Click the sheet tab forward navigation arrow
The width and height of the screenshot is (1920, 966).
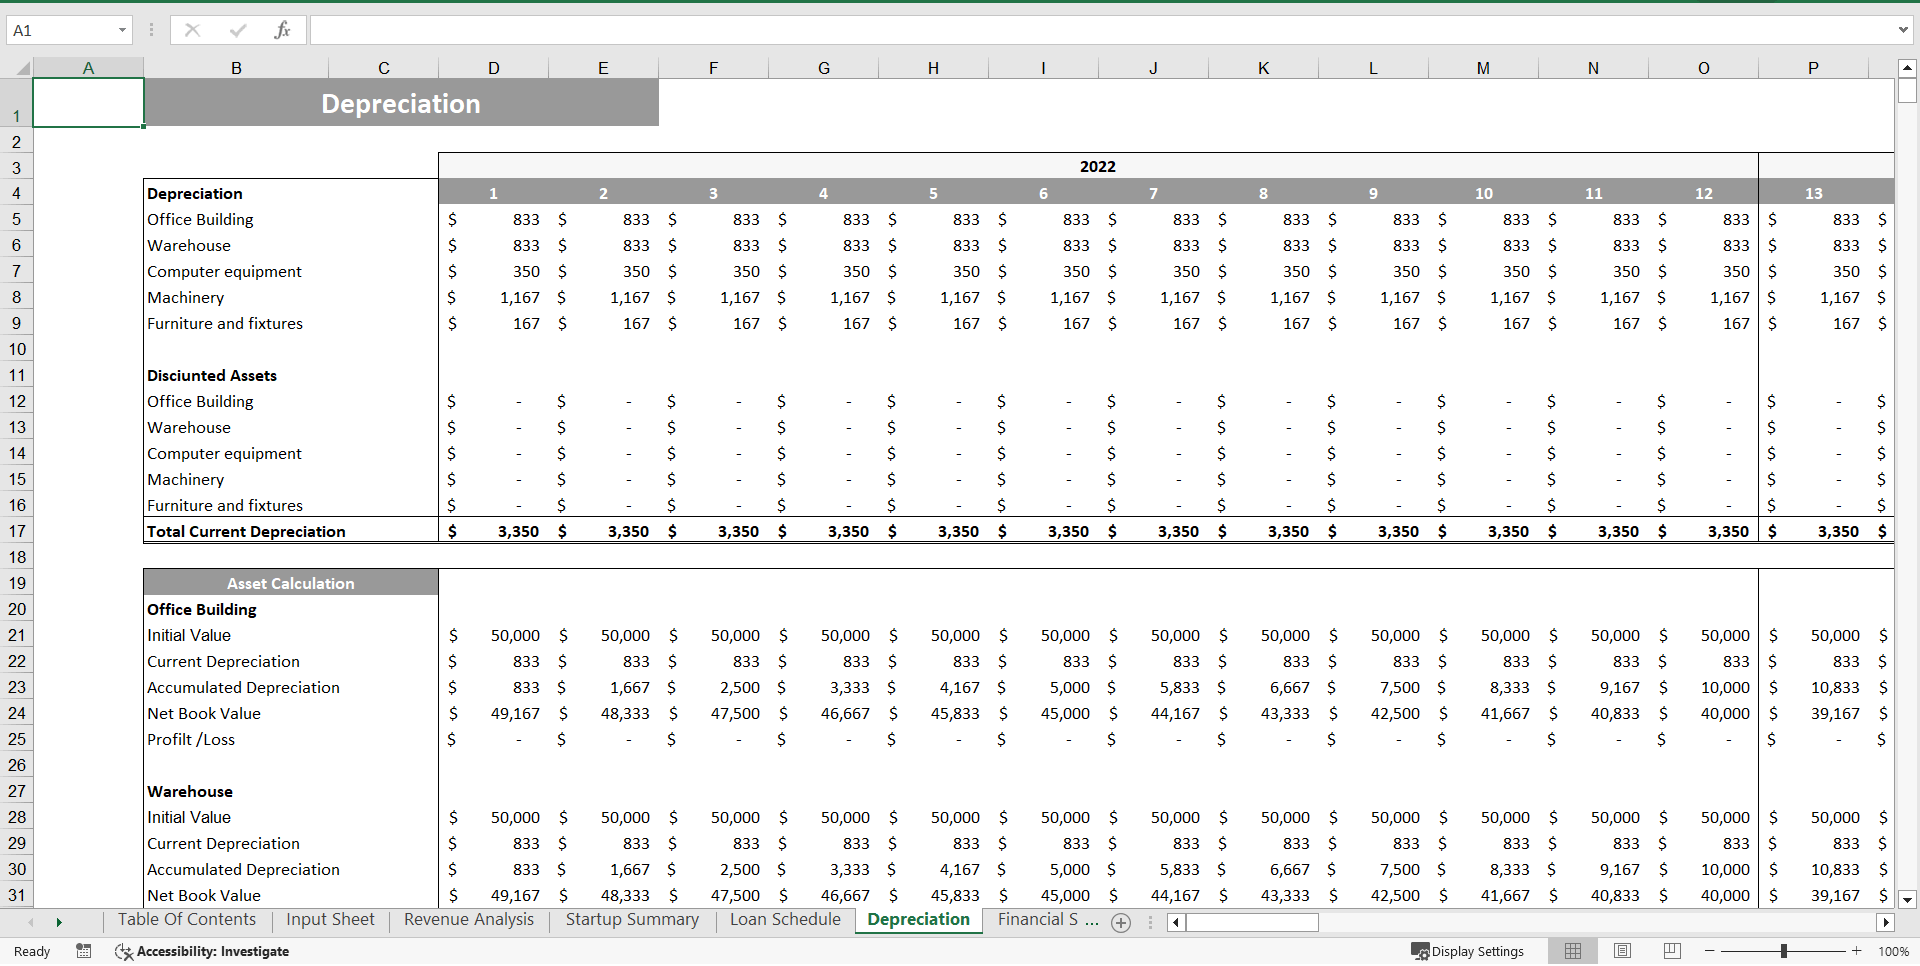coord(59,922)
